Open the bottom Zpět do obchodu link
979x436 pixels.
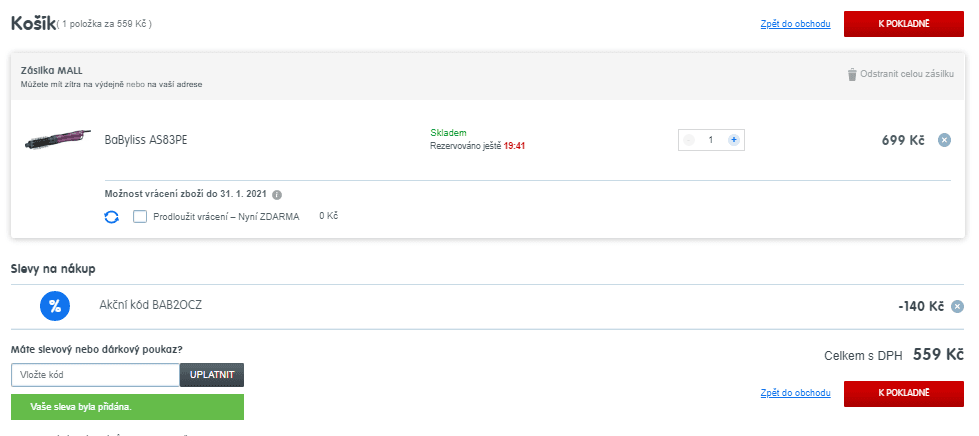[x=795, y=393]
